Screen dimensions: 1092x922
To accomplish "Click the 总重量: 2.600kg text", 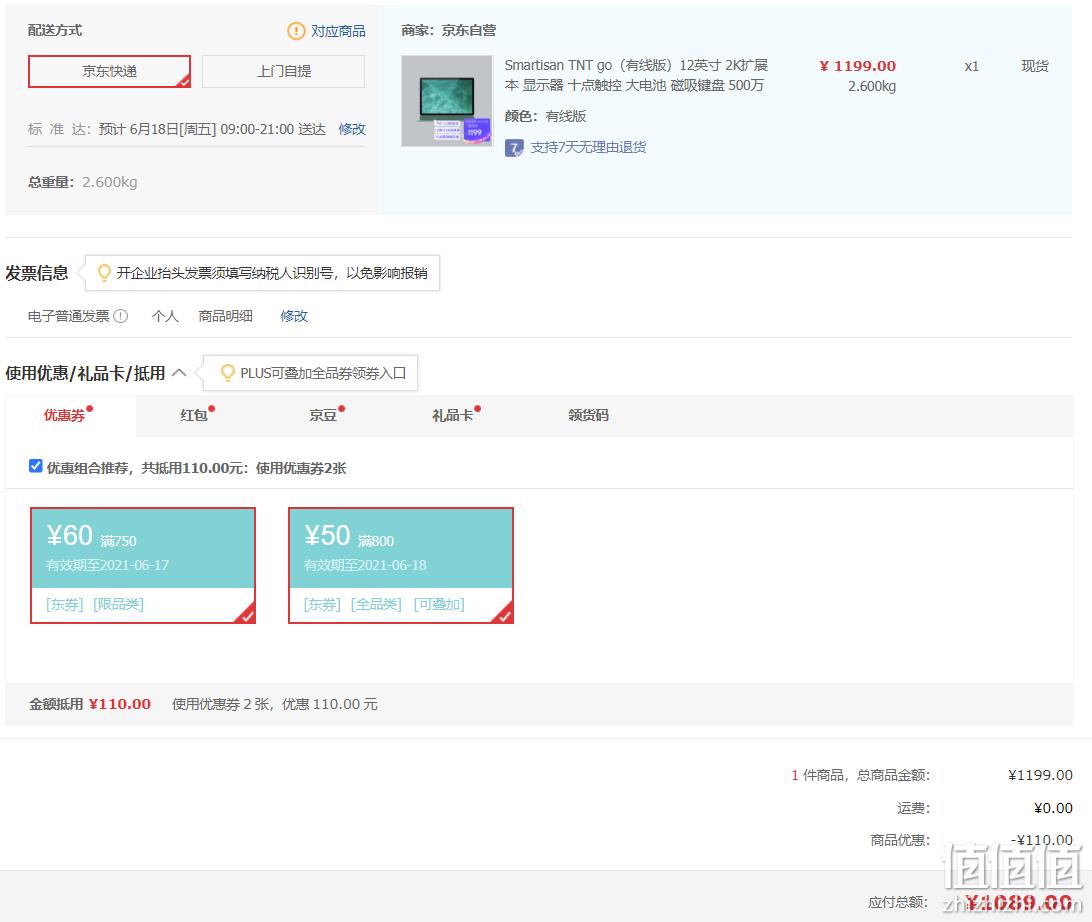I will point(83,182).
